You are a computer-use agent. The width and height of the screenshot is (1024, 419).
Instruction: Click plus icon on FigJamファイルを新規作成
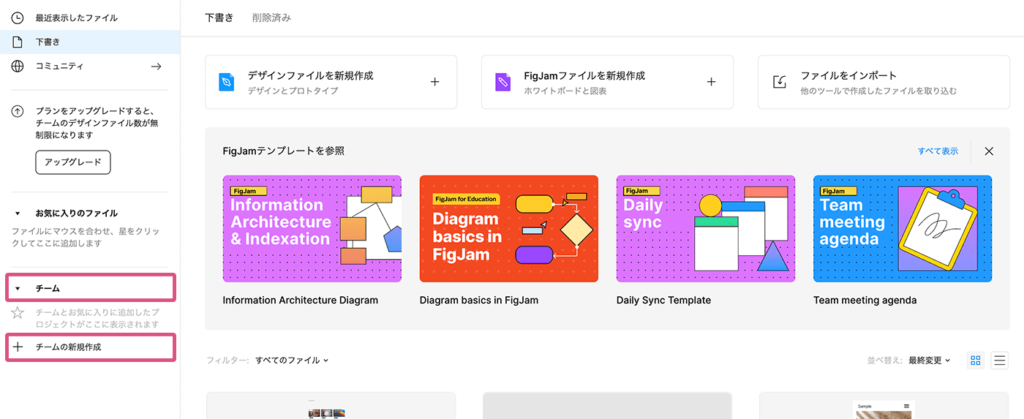coord(711,82)
